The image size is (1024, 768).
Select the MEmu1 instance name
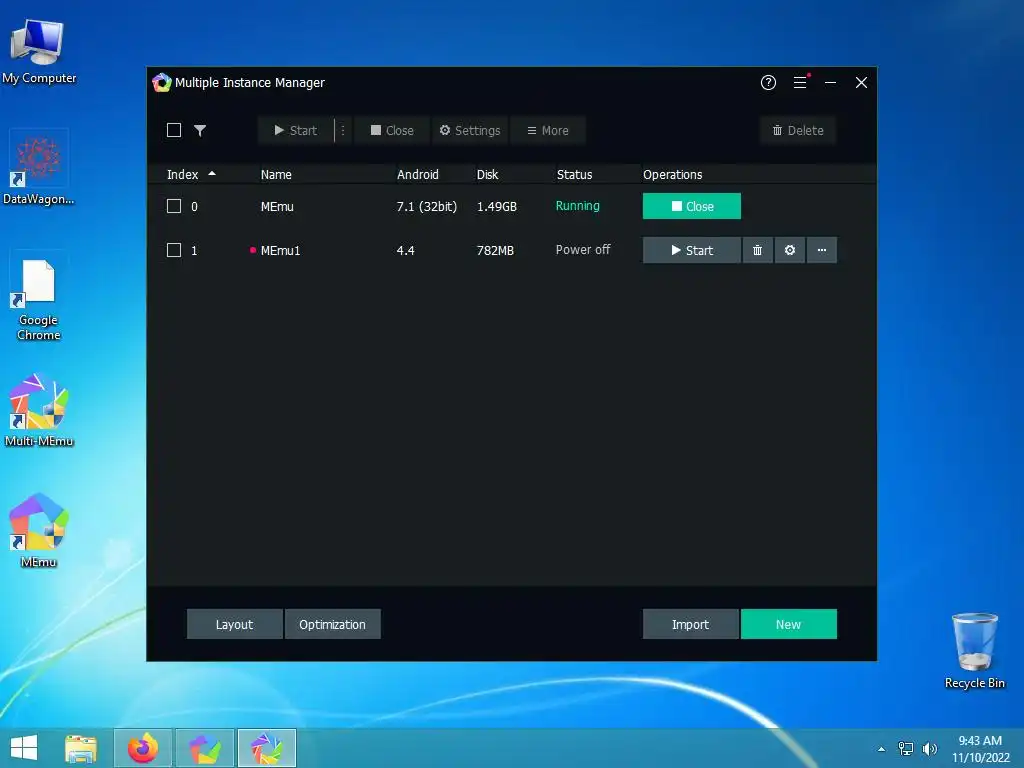pos(280,250)
